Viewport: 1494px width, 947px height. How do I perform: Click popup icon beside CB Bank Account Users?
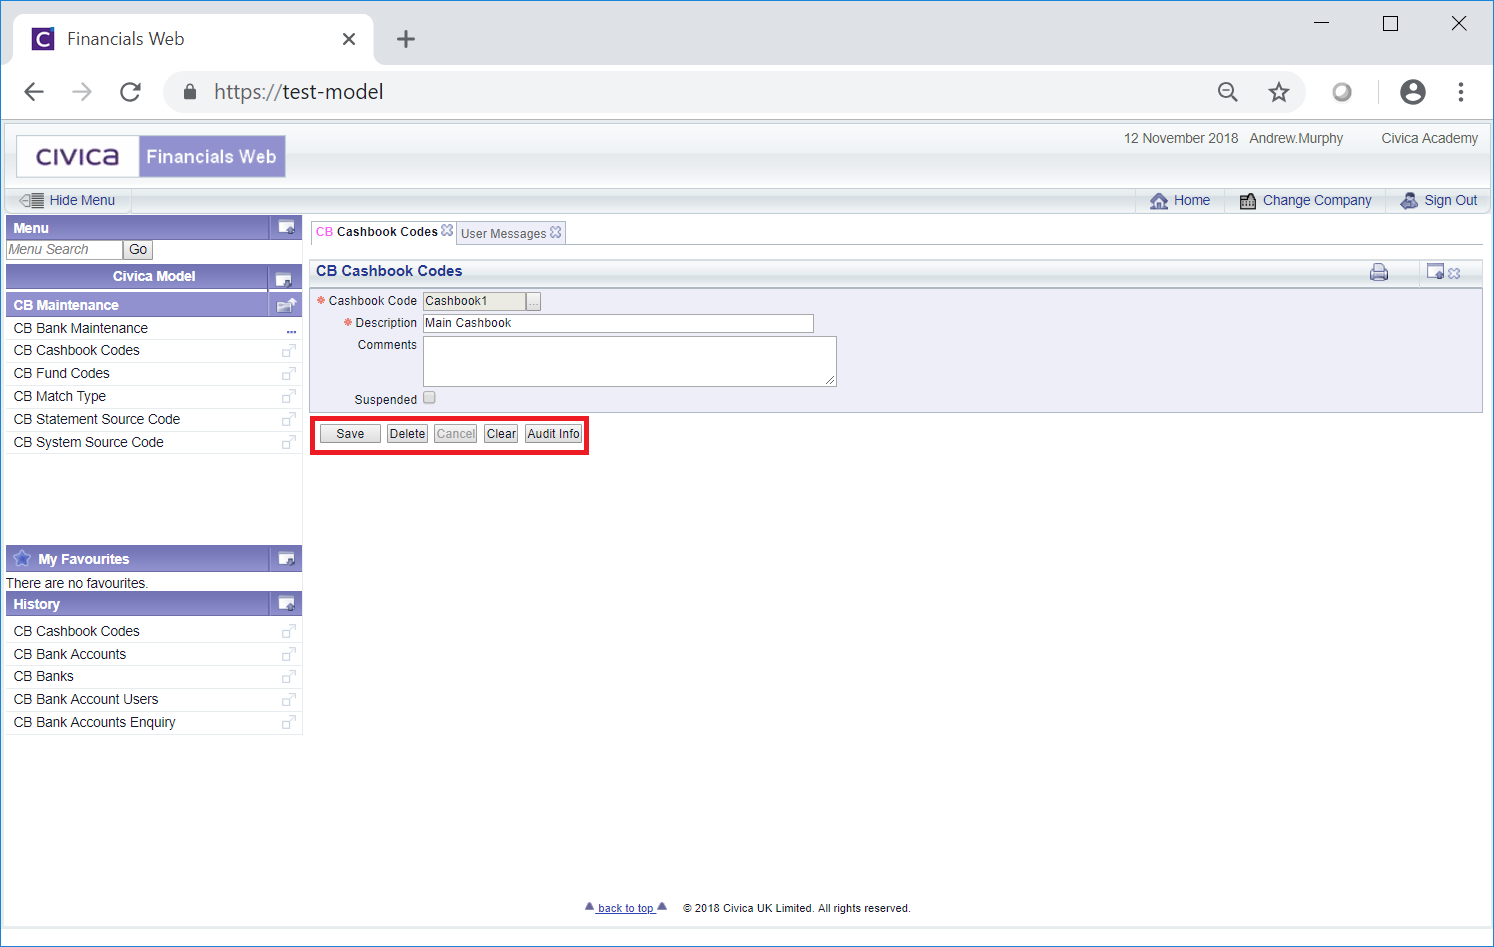click(288, 700)
